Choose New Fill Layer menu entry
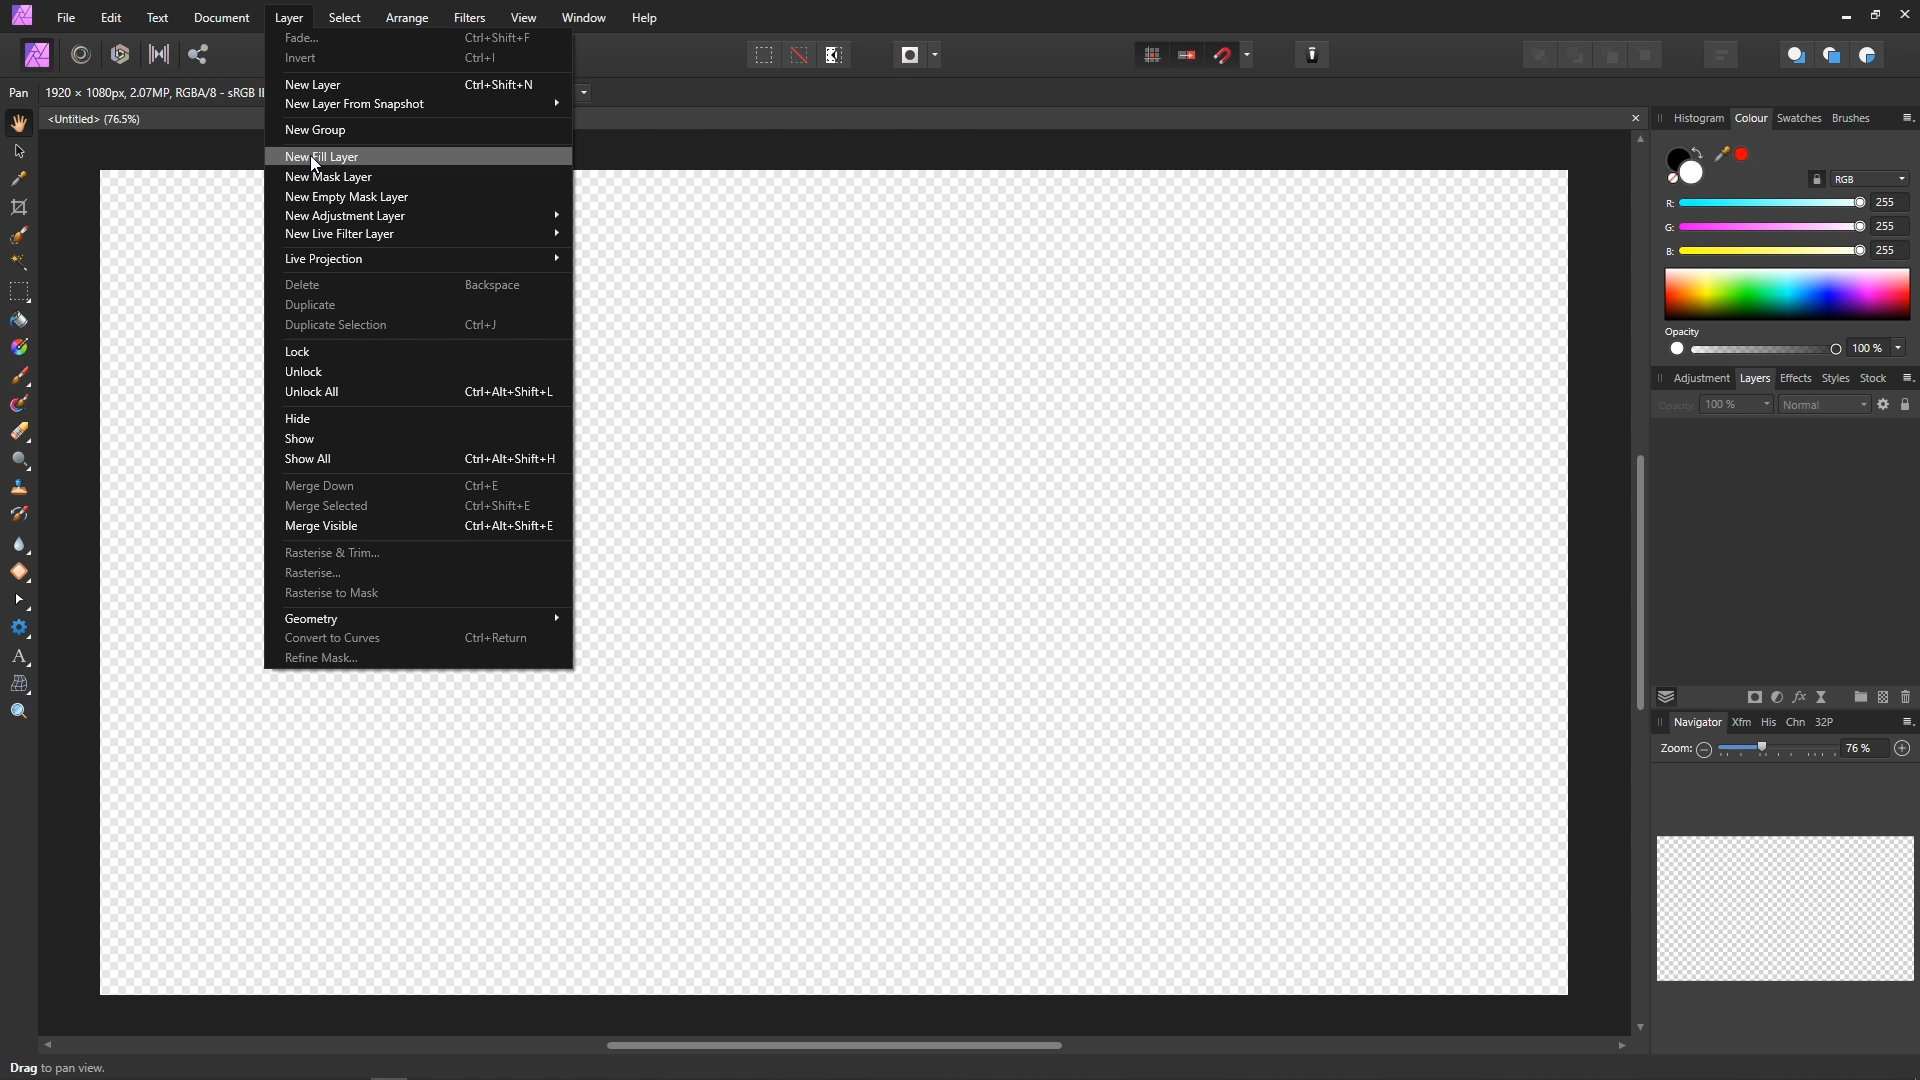 (322, 157)
